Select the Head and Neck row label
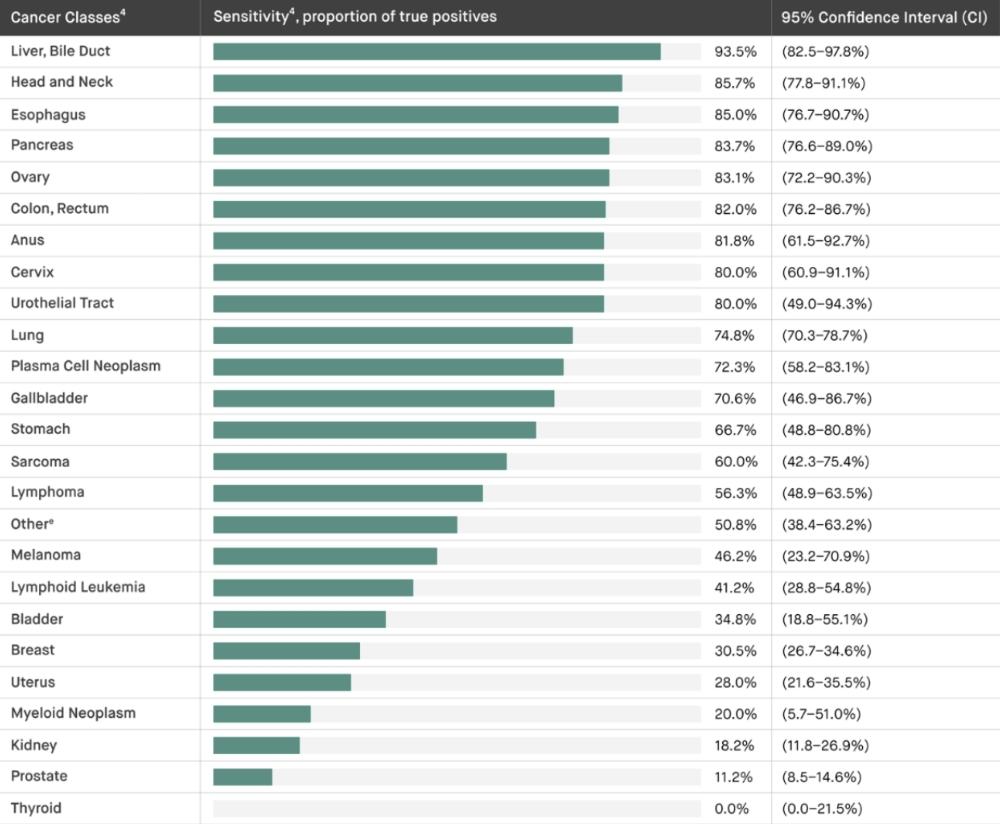The image size is (1000, 825). coord(62,82)
